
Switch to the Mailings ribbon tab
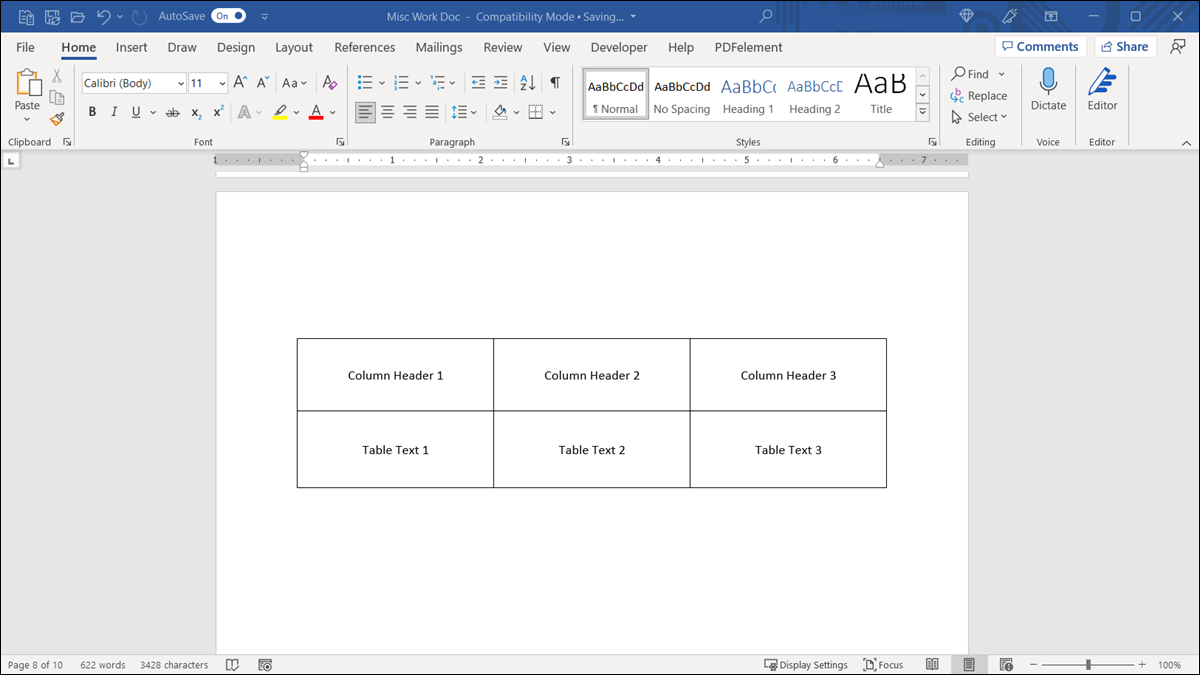tap(438, 47)
